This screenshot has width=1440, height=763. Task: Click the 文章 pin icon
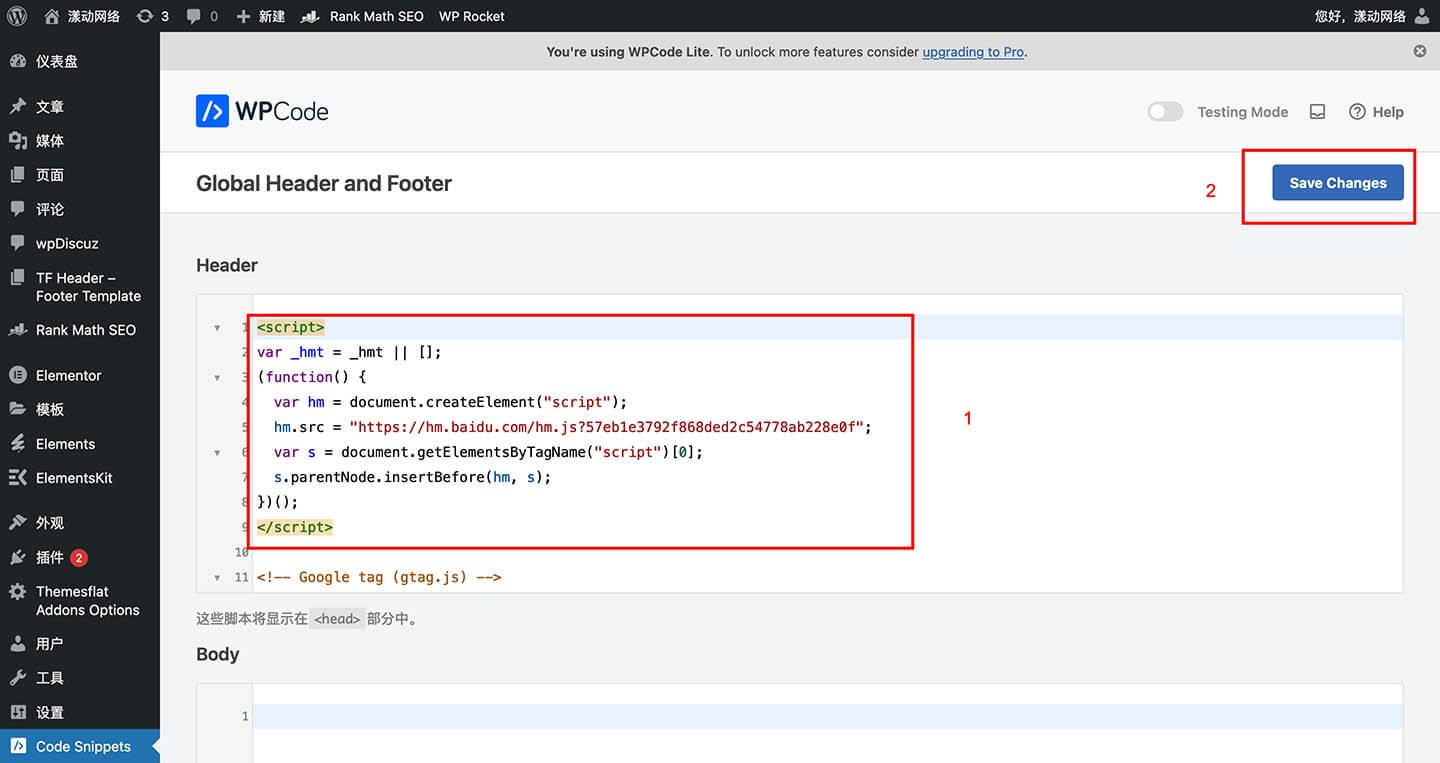coord(18,106)
